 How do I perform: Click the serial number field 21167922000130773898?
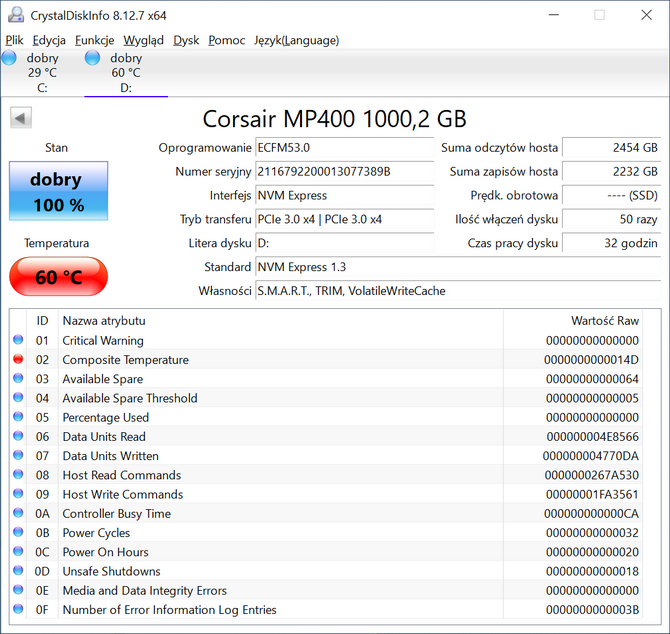click(x=344, y=172)
